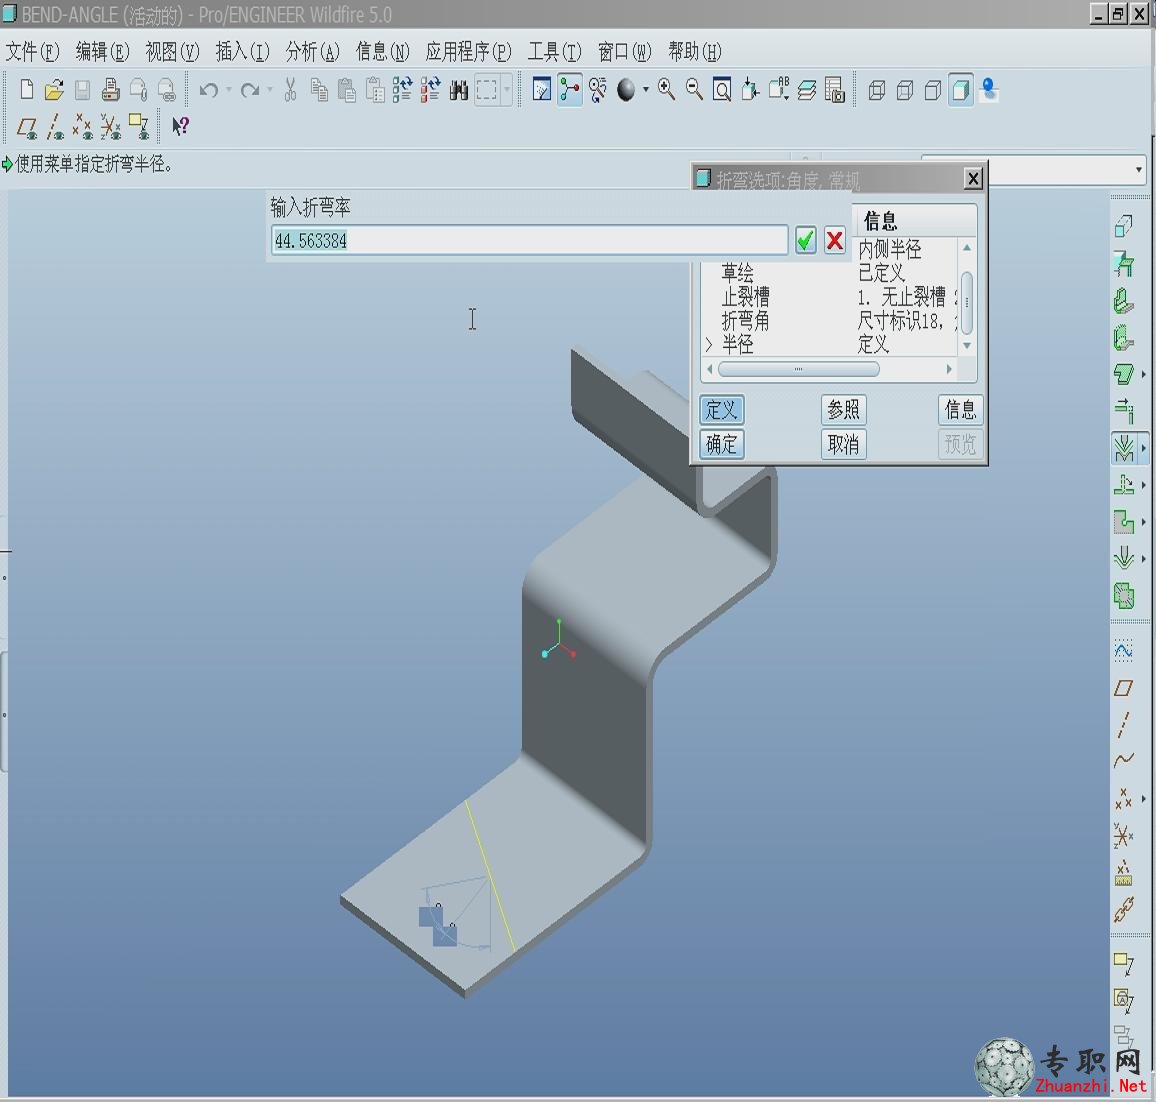The height and width of the screenshot is (1102, 1156).
Task: Undo the last action
Action: click(x=209, y=90)
